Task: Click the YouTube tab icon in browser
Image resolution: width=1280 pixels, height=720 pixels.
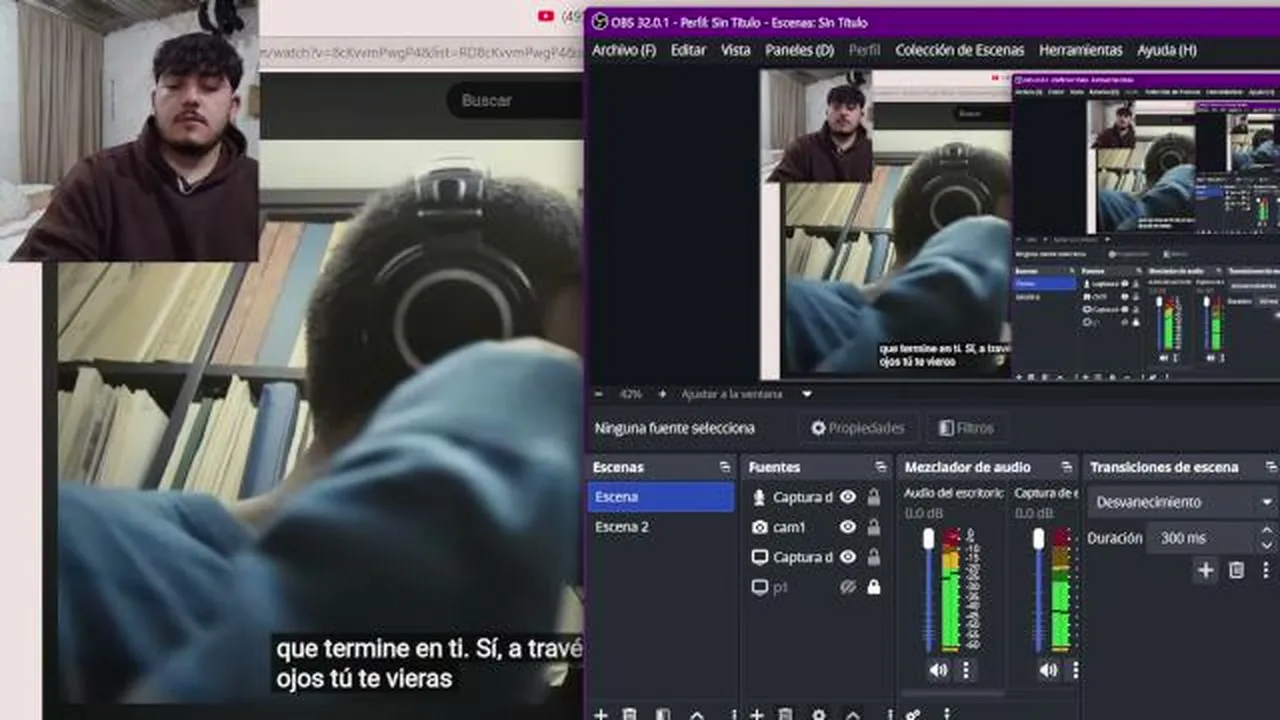Action: tap(546, 15)
